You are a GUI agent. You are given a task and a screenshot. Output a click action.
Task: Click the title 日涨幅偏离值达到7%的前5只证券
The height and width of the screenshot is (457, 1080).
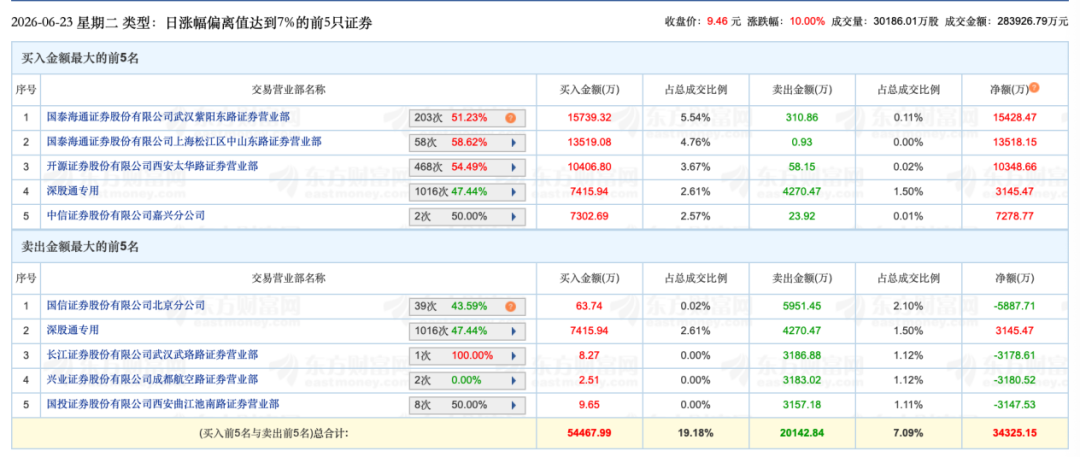point(269,23)
